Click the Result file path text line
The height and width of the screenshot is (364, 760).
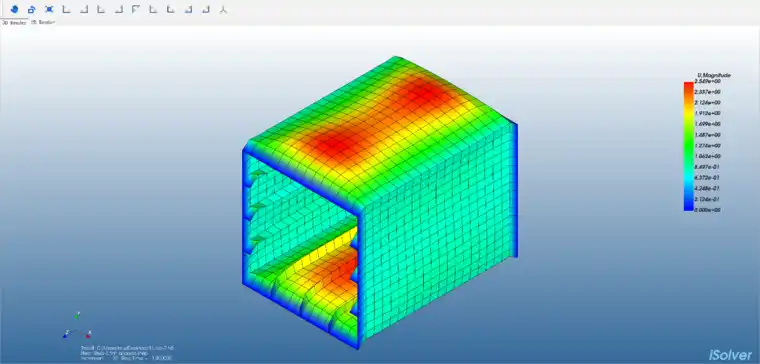[127, 348]
